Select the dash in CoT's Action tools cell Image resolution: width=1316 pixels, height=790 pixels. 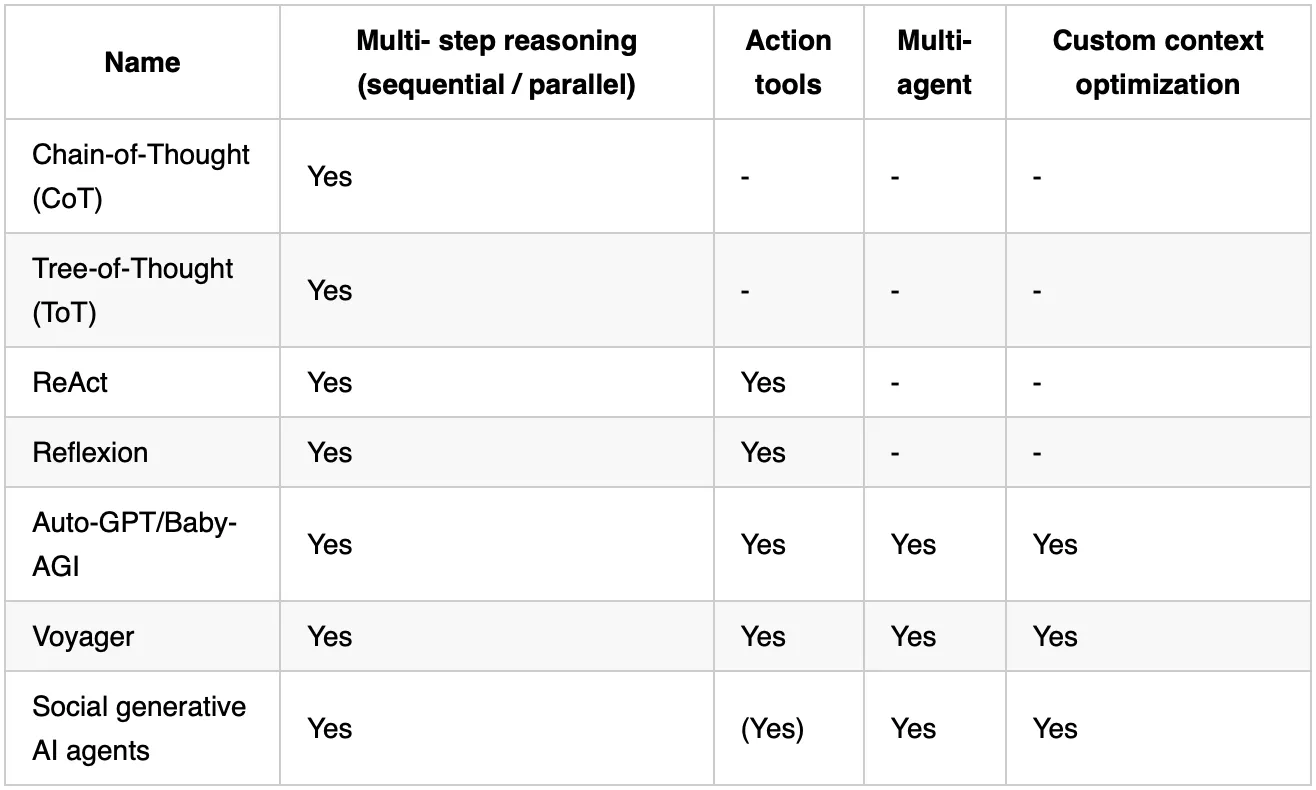[746, 177]
